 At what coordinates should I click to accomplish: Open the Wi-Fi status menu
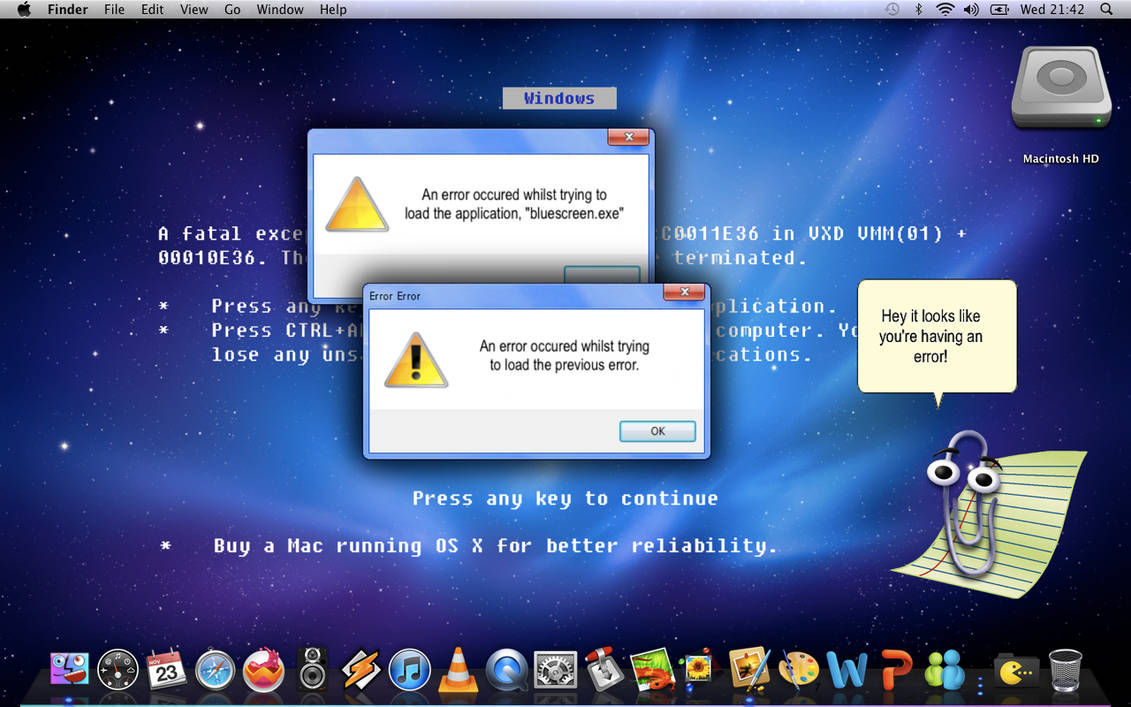(945, 9)
